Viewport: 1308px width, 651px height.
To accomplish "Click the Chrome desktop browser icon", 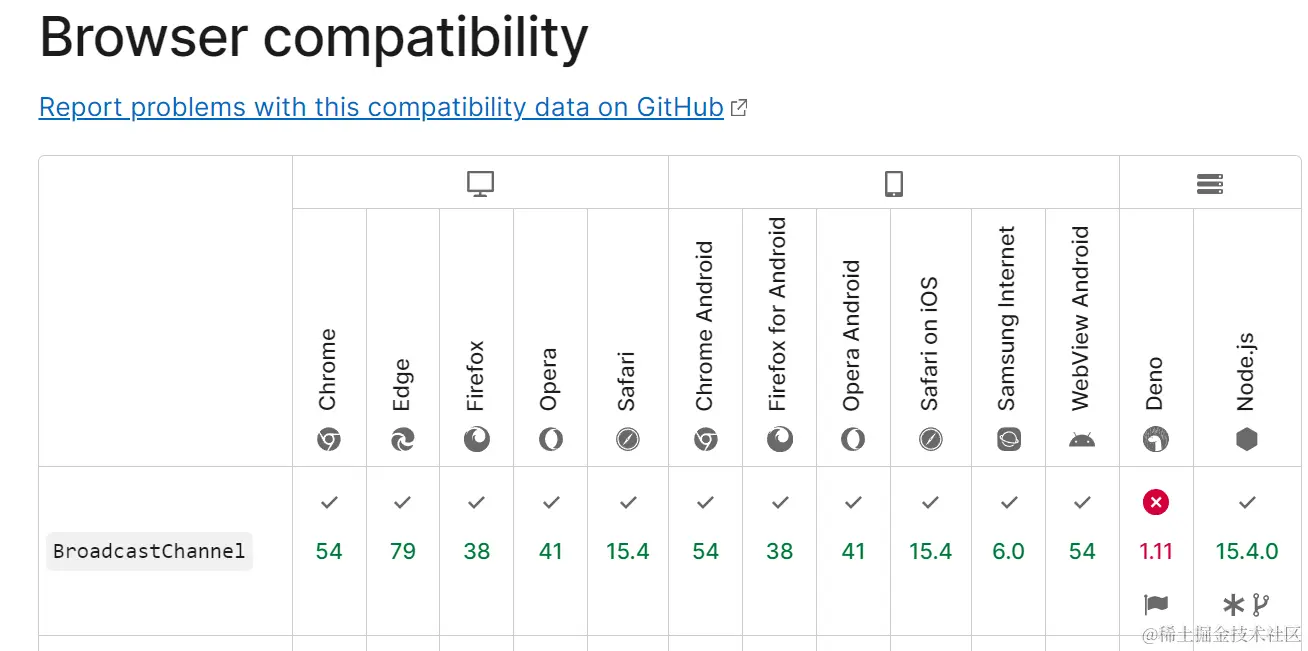I will click(x=329, y=439).
